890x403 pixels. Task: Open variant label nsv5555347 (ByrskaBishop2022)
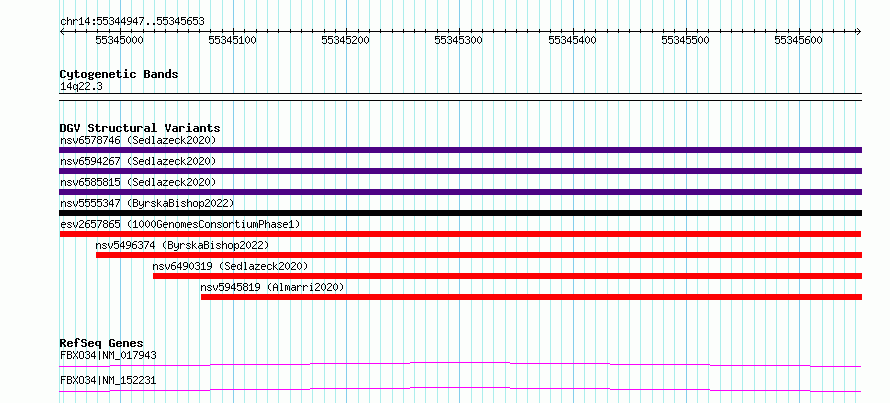pos(147,203)
